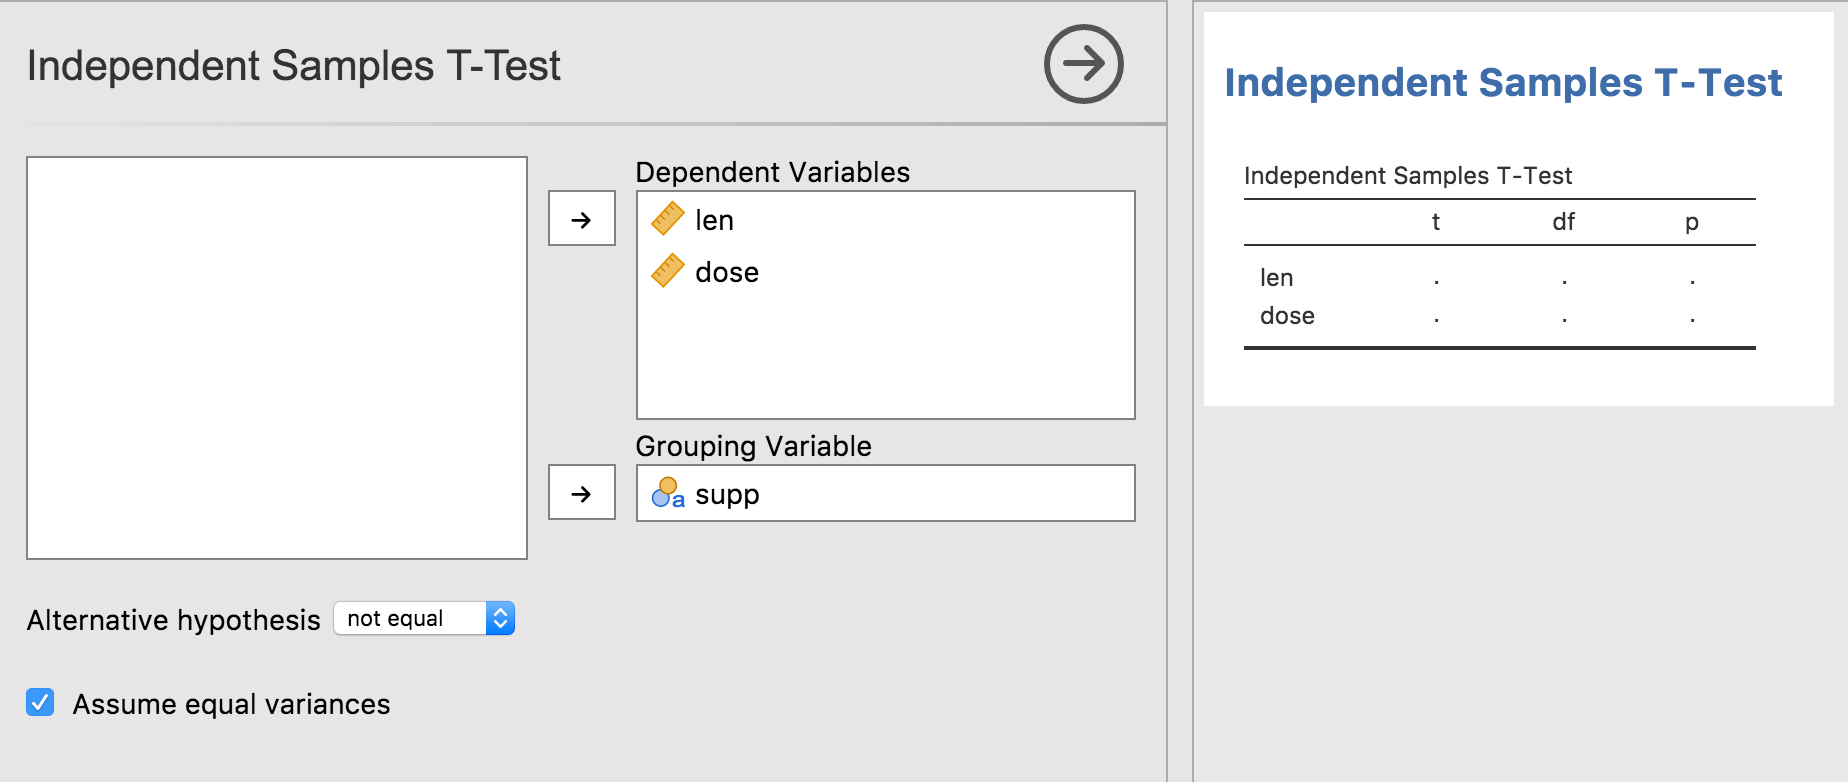Viewport: 1848px width, 782px height.
Task: Click the arrow button beside Grouping Variable
Action: click(581, 493)
